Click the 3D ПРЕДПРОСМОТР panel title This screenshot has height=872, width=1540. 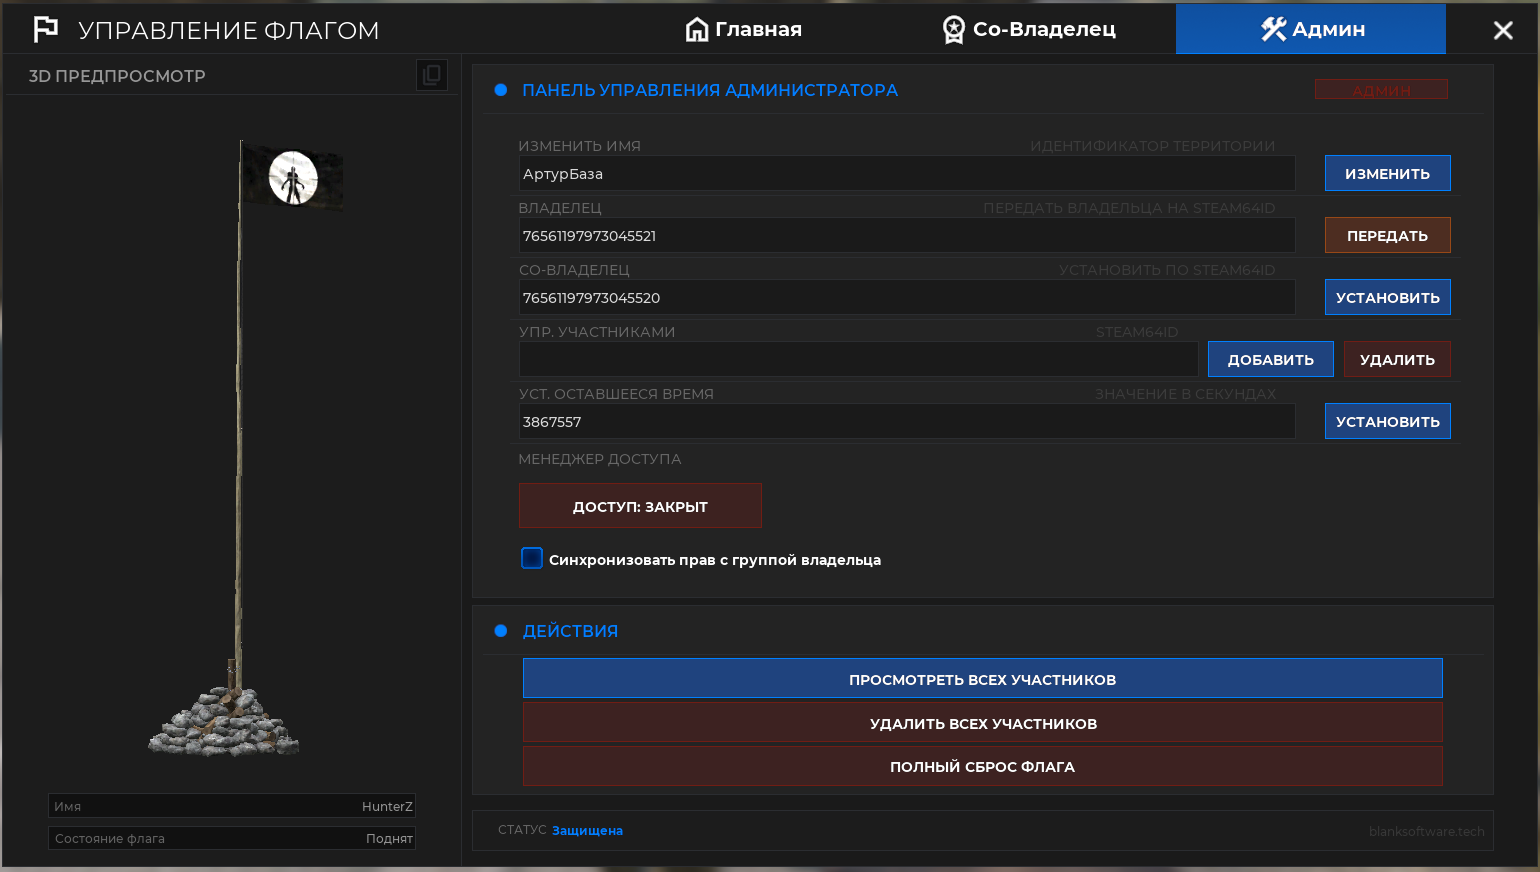117,76
